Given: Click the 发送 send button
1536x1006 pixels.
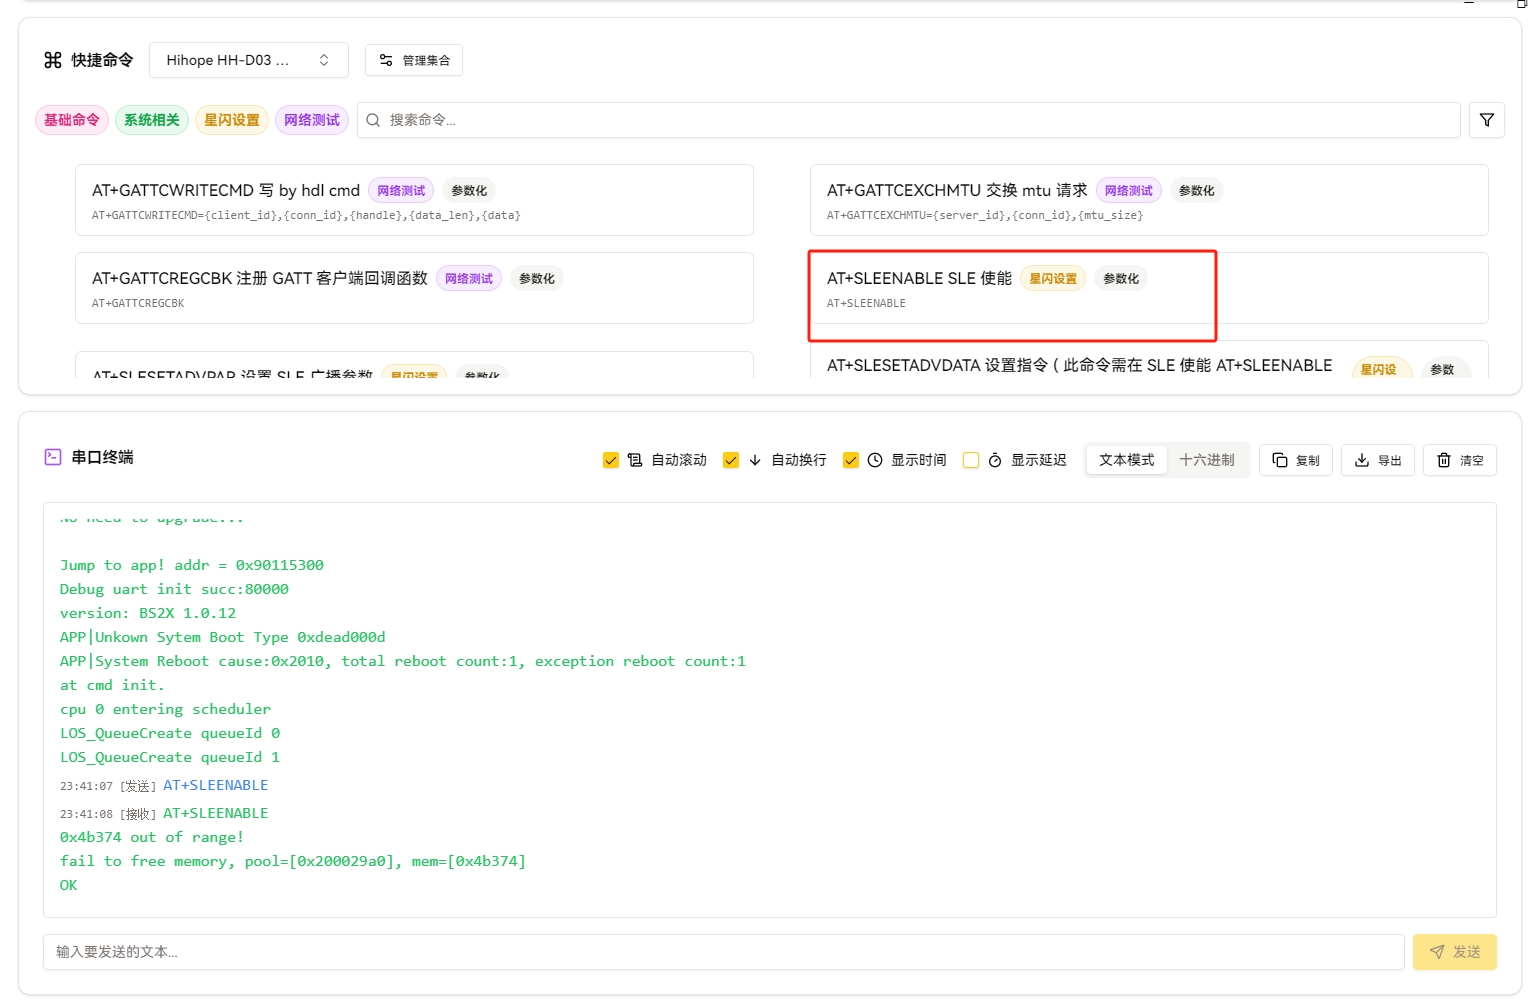Looking at the screenshot, I should (x=1455, y=952).
